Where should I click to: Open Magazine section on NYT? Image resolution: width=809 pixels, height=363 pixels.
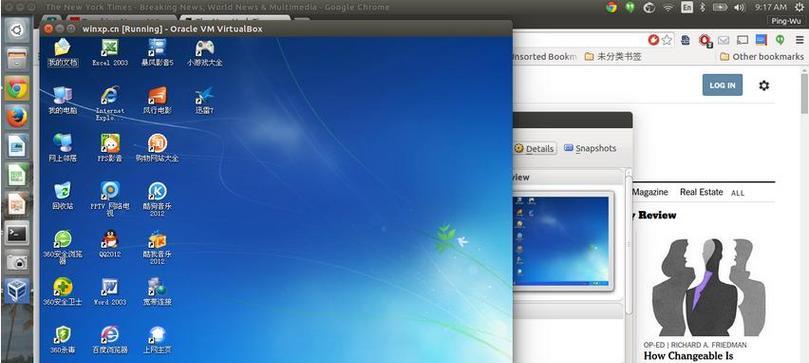pos(650,192)
